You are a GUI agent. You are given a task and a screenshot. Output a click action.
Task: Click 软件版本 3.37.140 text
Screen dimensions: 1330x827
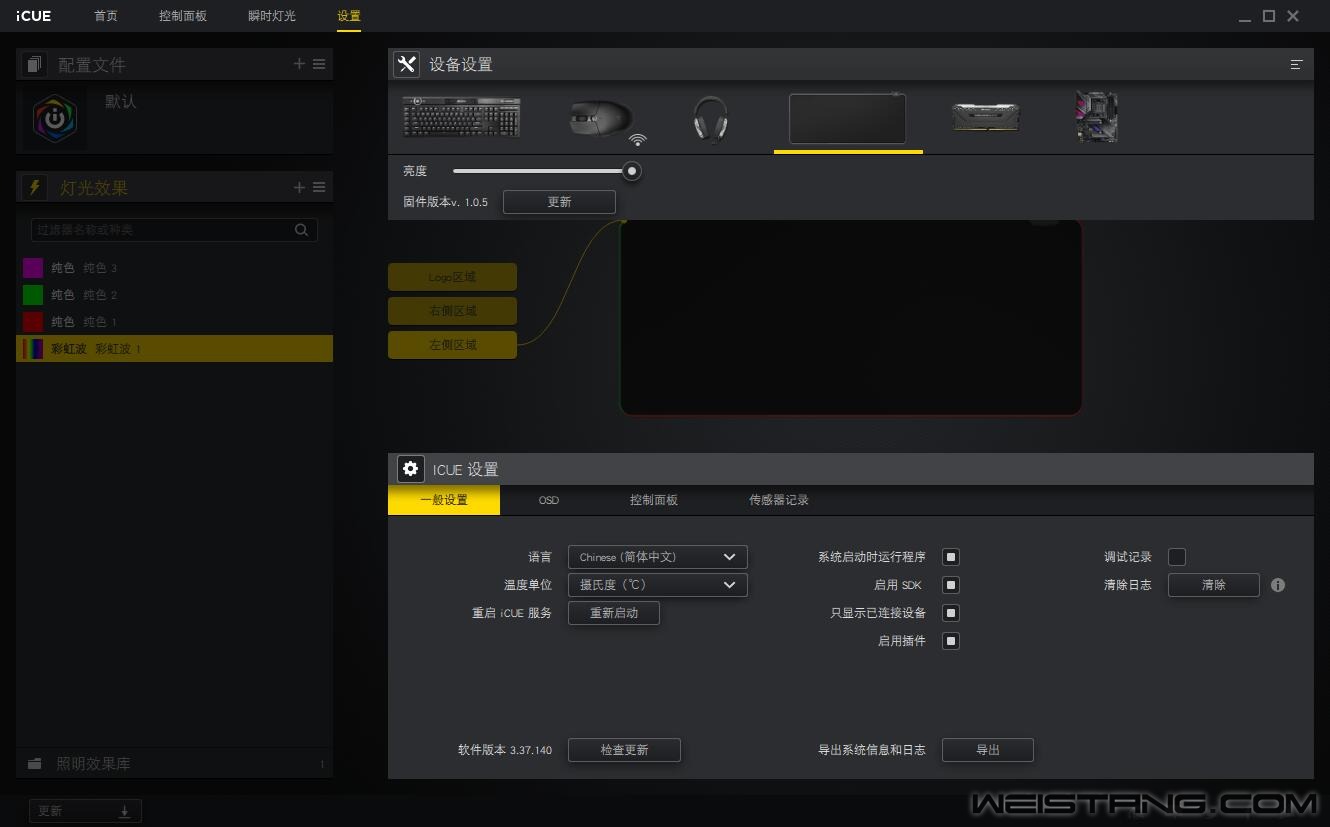[x=505, y=750]
